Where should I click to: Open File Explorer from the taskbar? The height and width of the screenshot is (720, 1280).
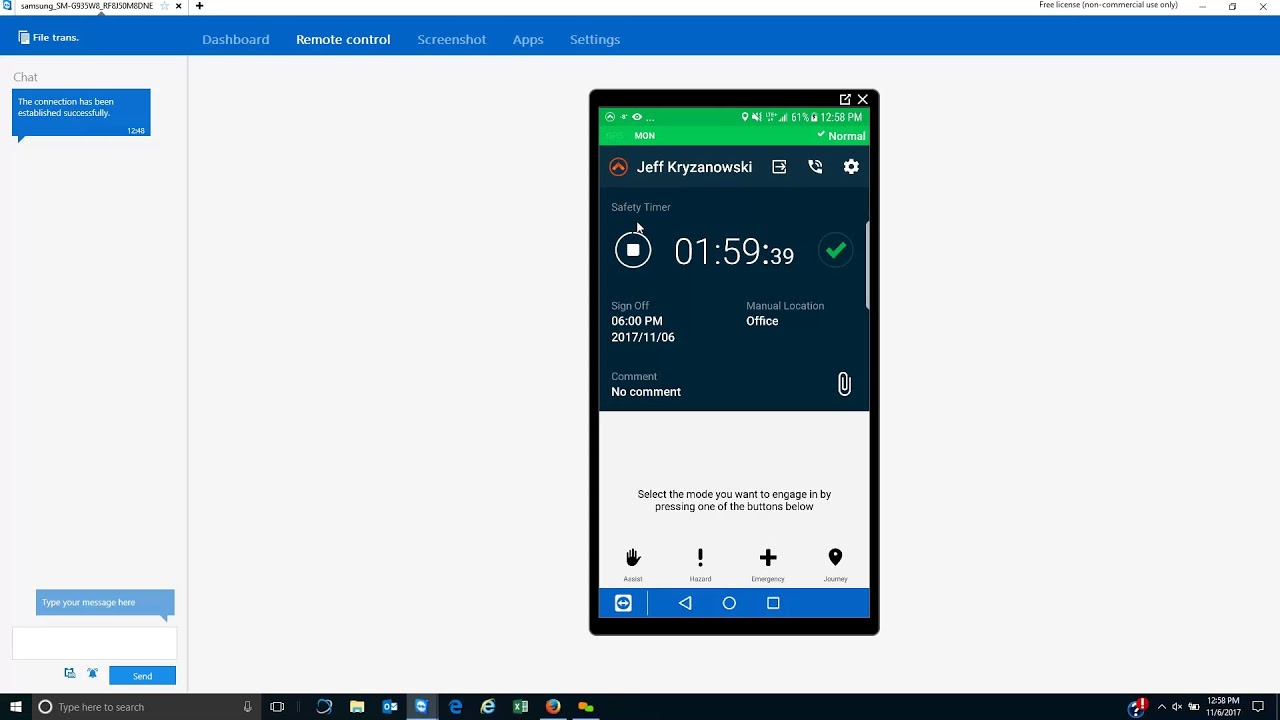pos(357,707)
